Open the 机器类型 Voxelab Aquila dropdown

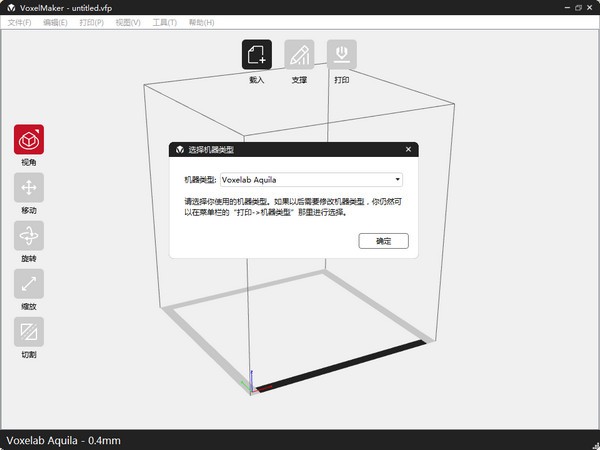coord(311,180)
